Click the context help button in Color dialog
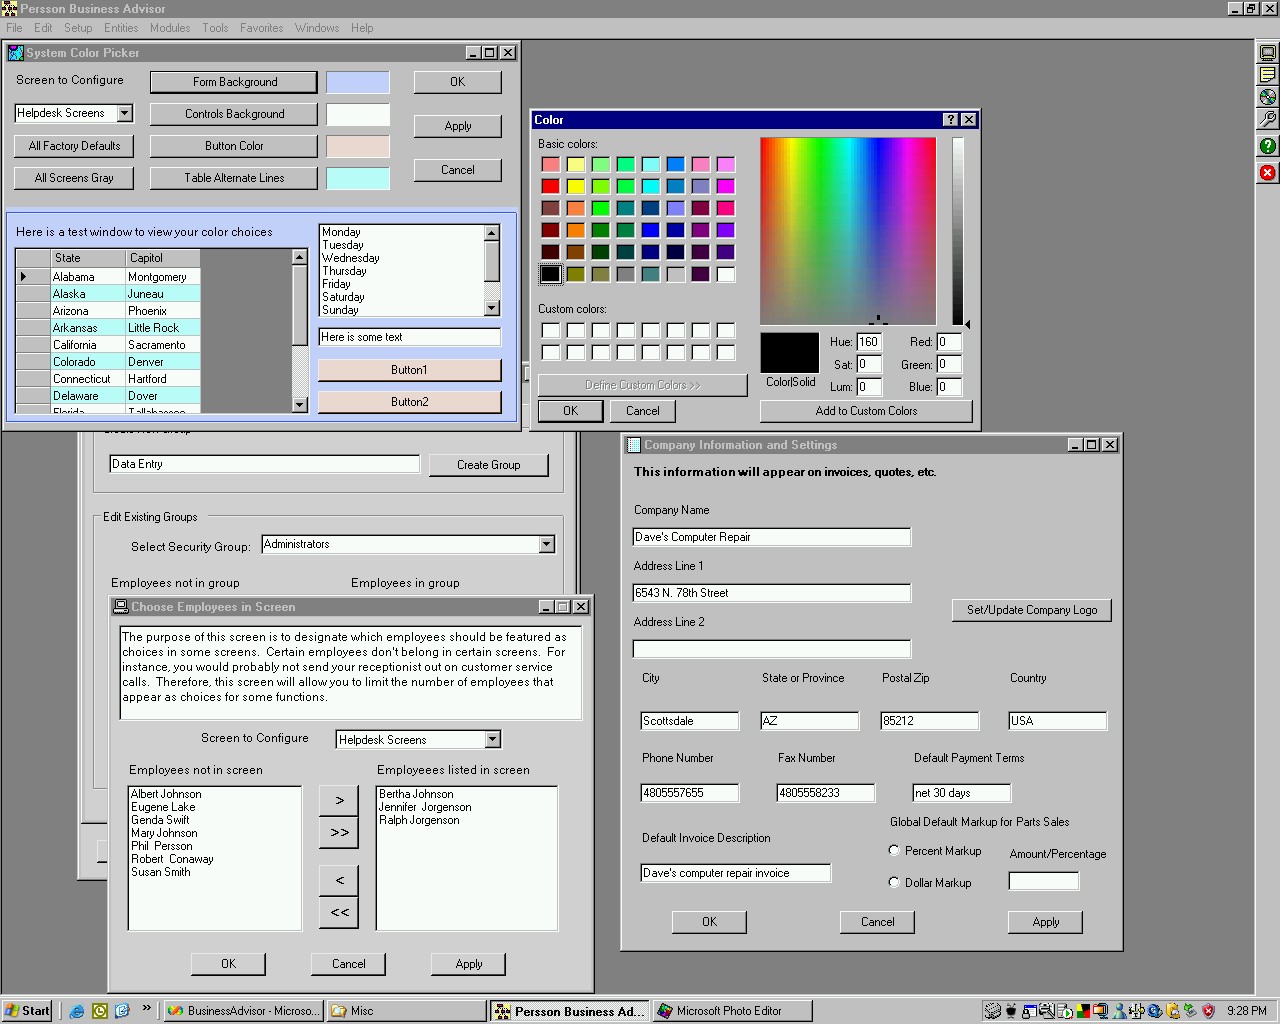1280x1024 pixels. pos(950,120)
